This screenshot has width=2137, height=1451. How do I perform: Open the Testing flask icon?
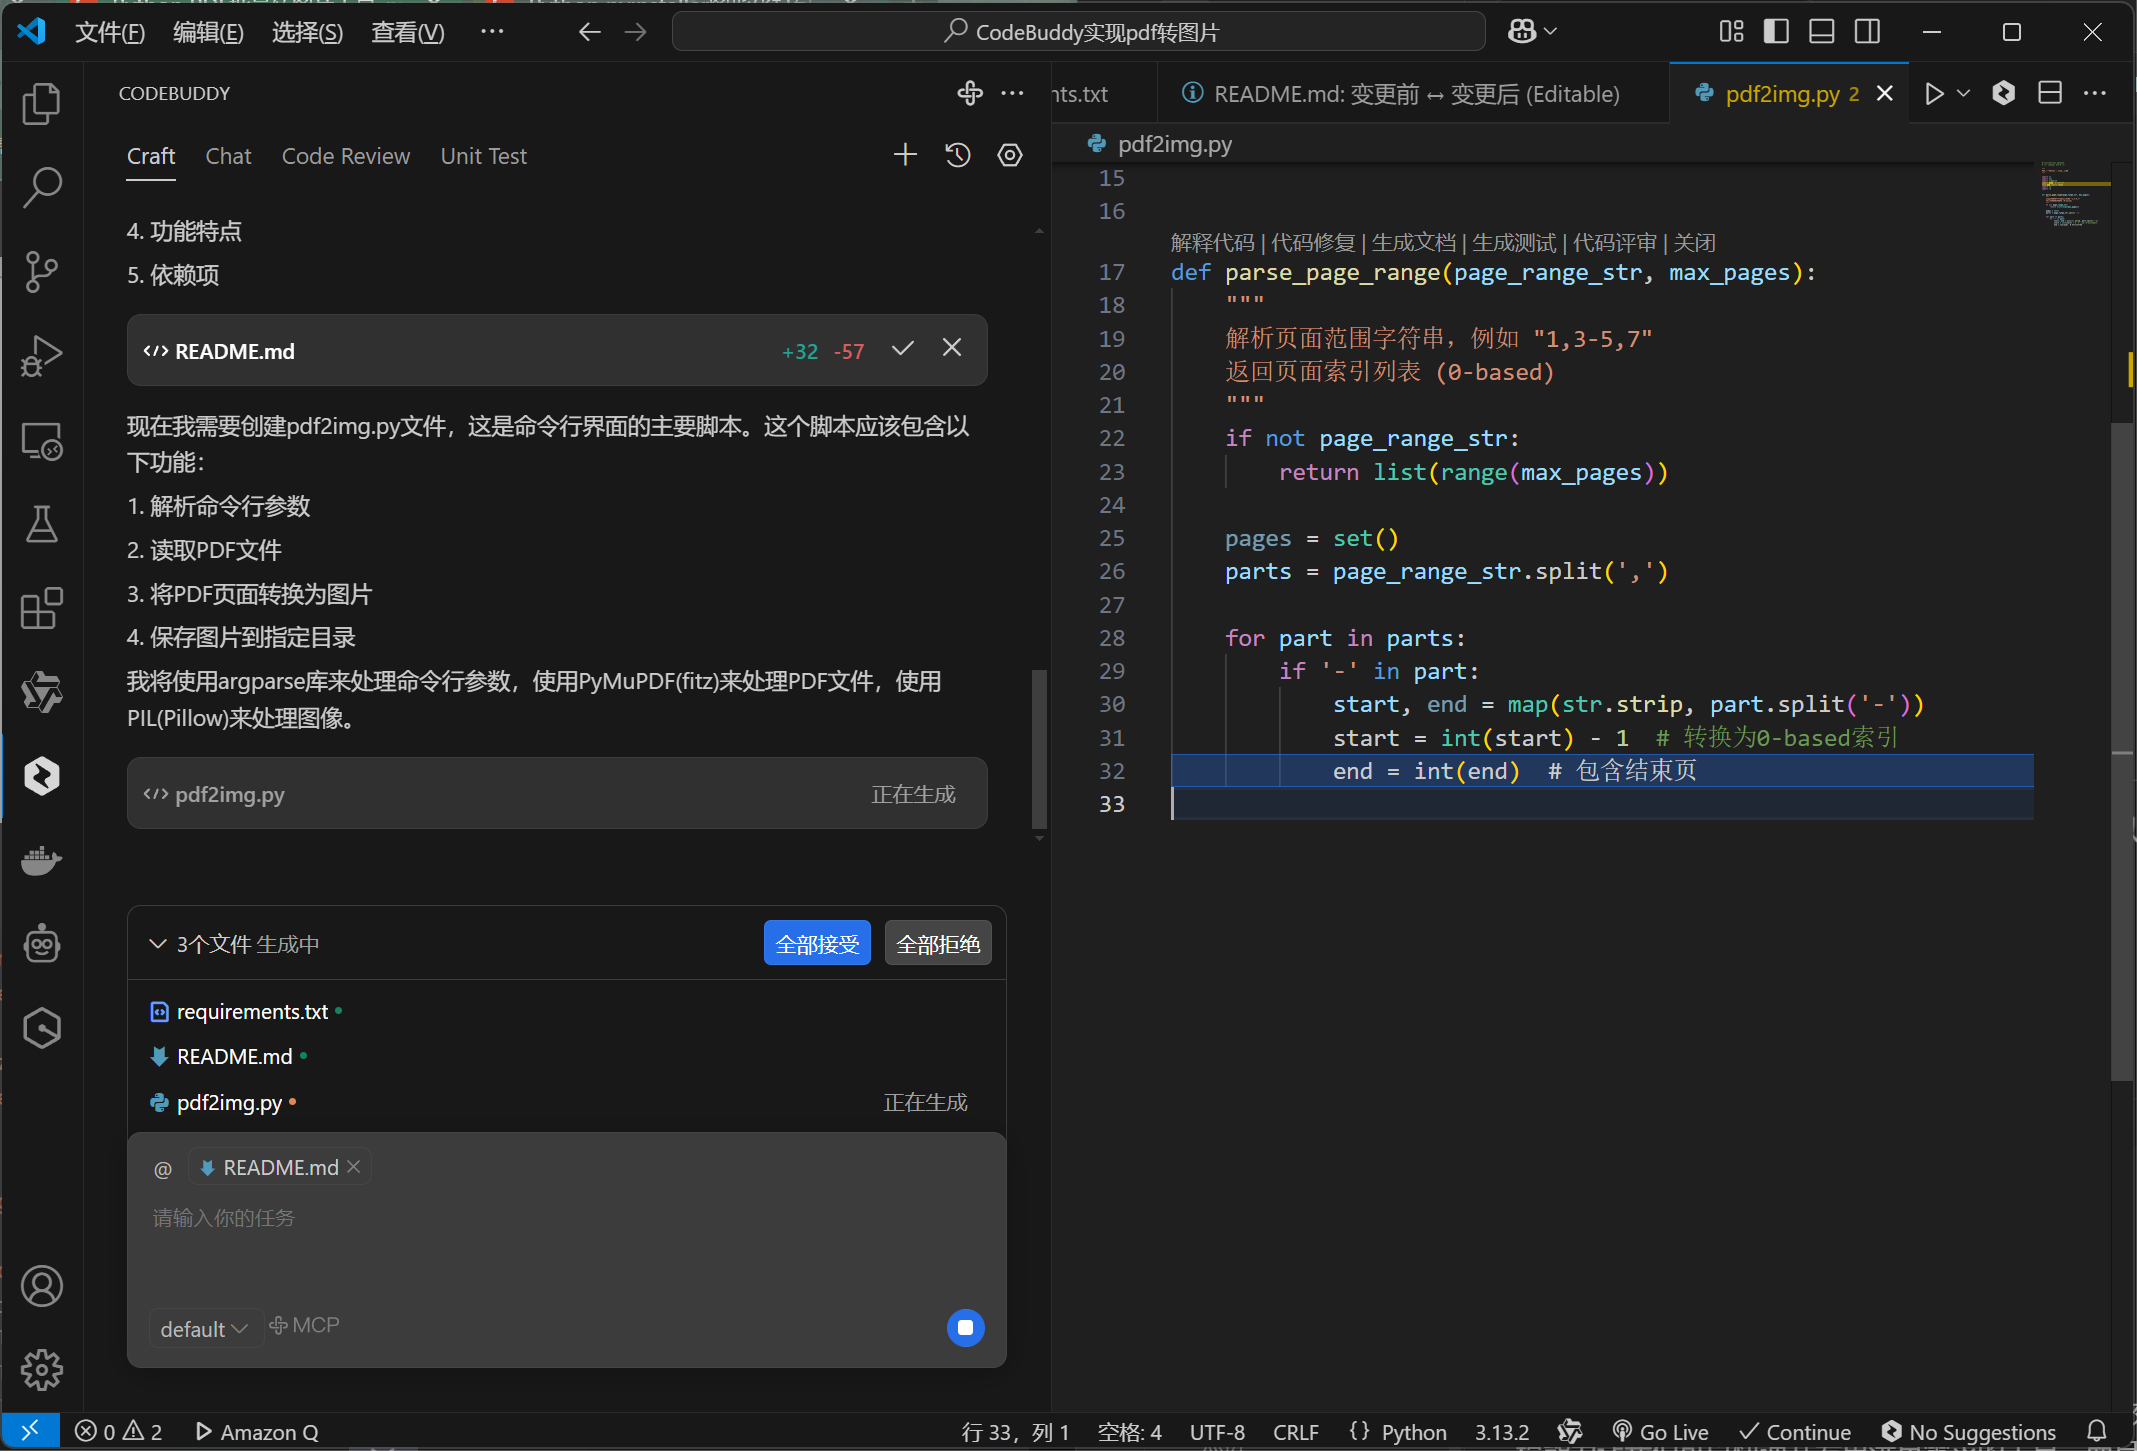[x=41, y=524]
